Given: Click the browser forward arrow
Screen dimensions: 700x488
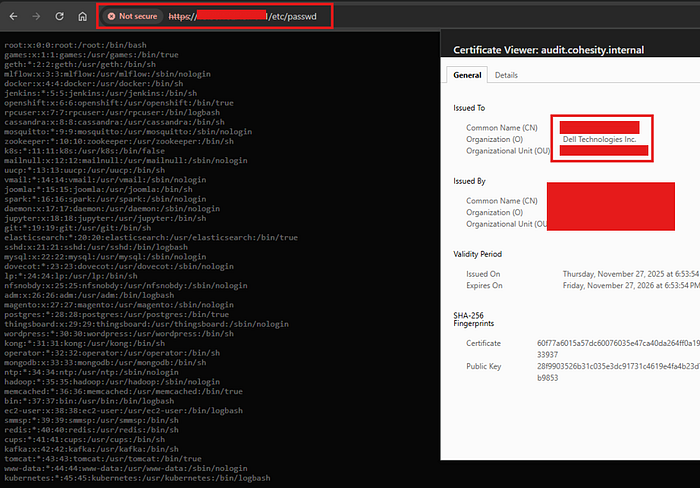Looking at the screenshot, I should pyautogui.click(x=36, y=17).
